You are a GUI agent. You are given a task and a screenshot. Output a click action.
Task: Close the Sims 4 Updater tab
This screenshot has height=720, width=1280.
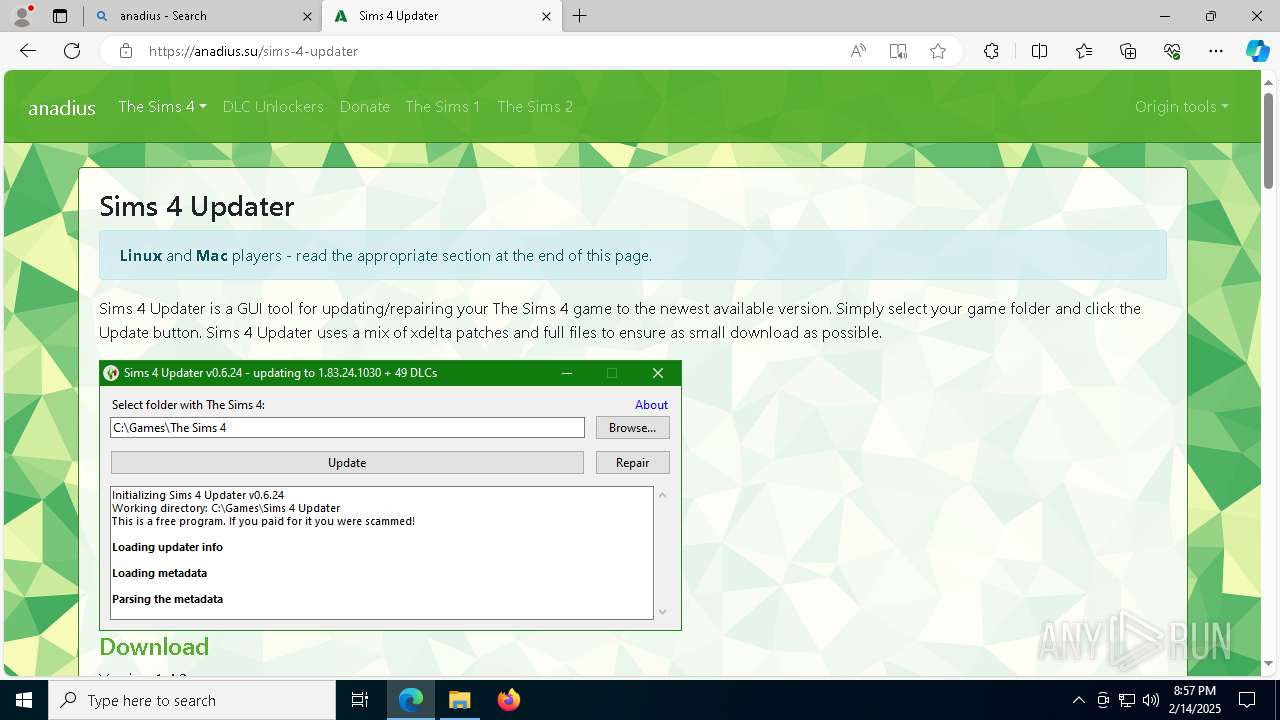546,16
